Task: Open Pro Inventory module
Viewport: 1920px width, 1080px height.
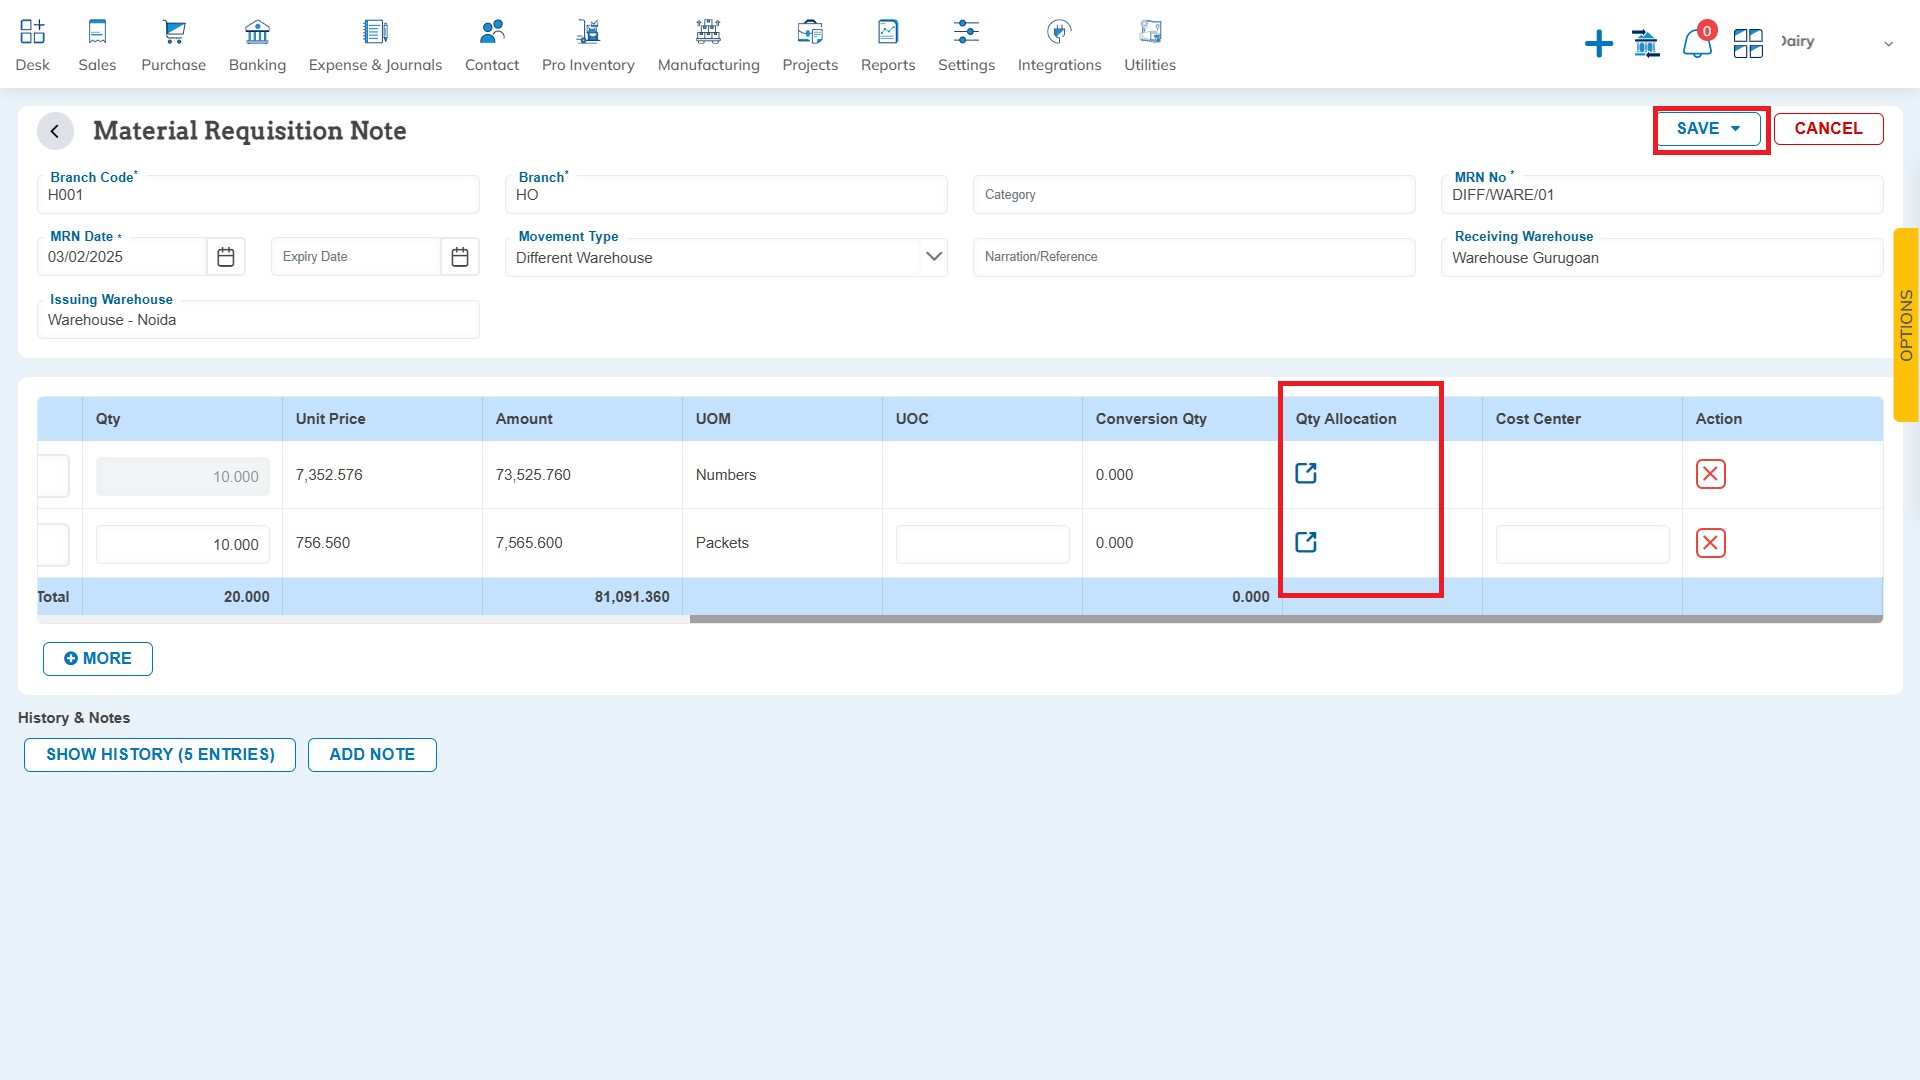Action: [x=588, y=45]
